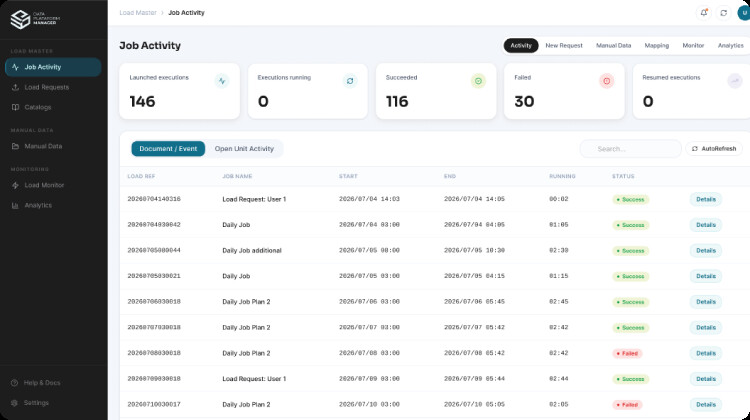The width and height of the screenshot is (750, 420).
Task: Click the Executions running sync icon
Action: click(350, 81)
